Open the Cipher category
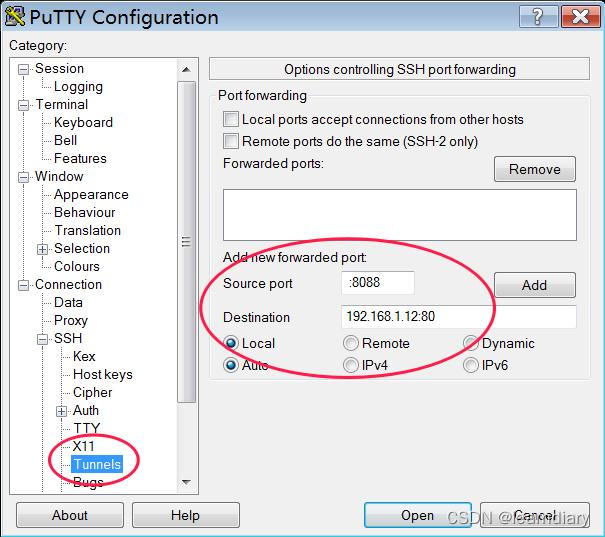This screenshot has height=537, width=605. tap(93, 392)
